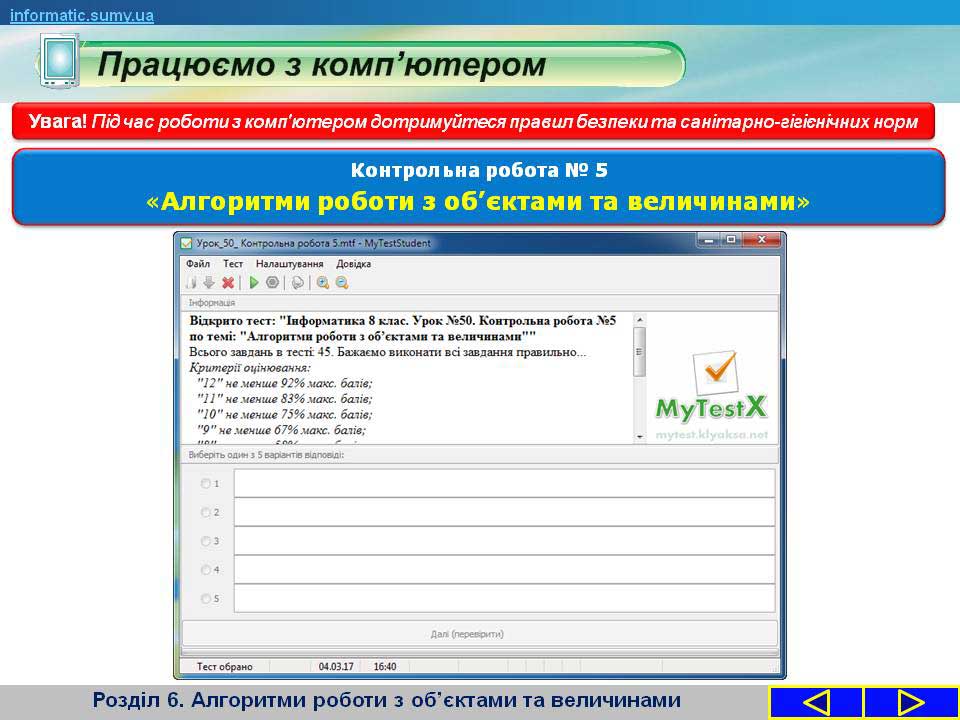
Task: Click the Далі (перевірити) button
Action: point(479,634)
